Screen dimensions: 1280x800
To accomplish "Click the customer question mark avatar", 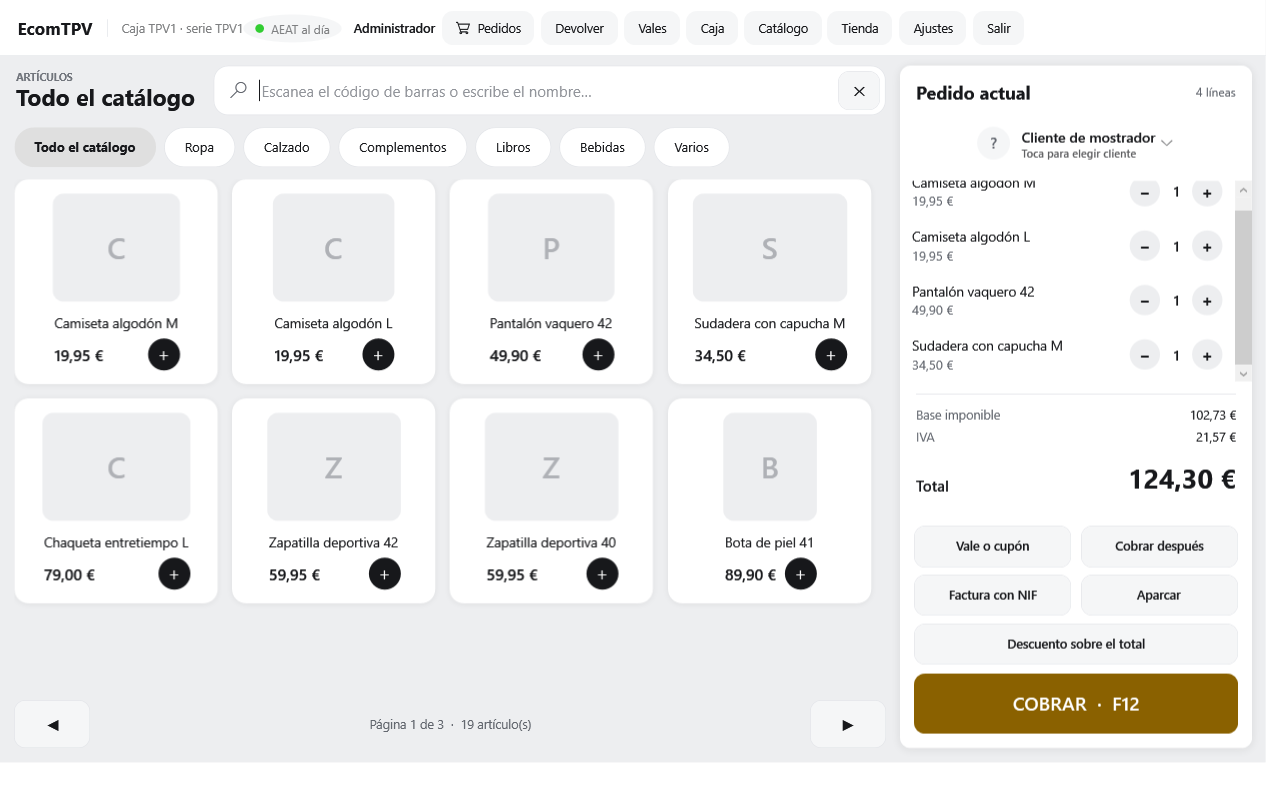I will point(993,144).
